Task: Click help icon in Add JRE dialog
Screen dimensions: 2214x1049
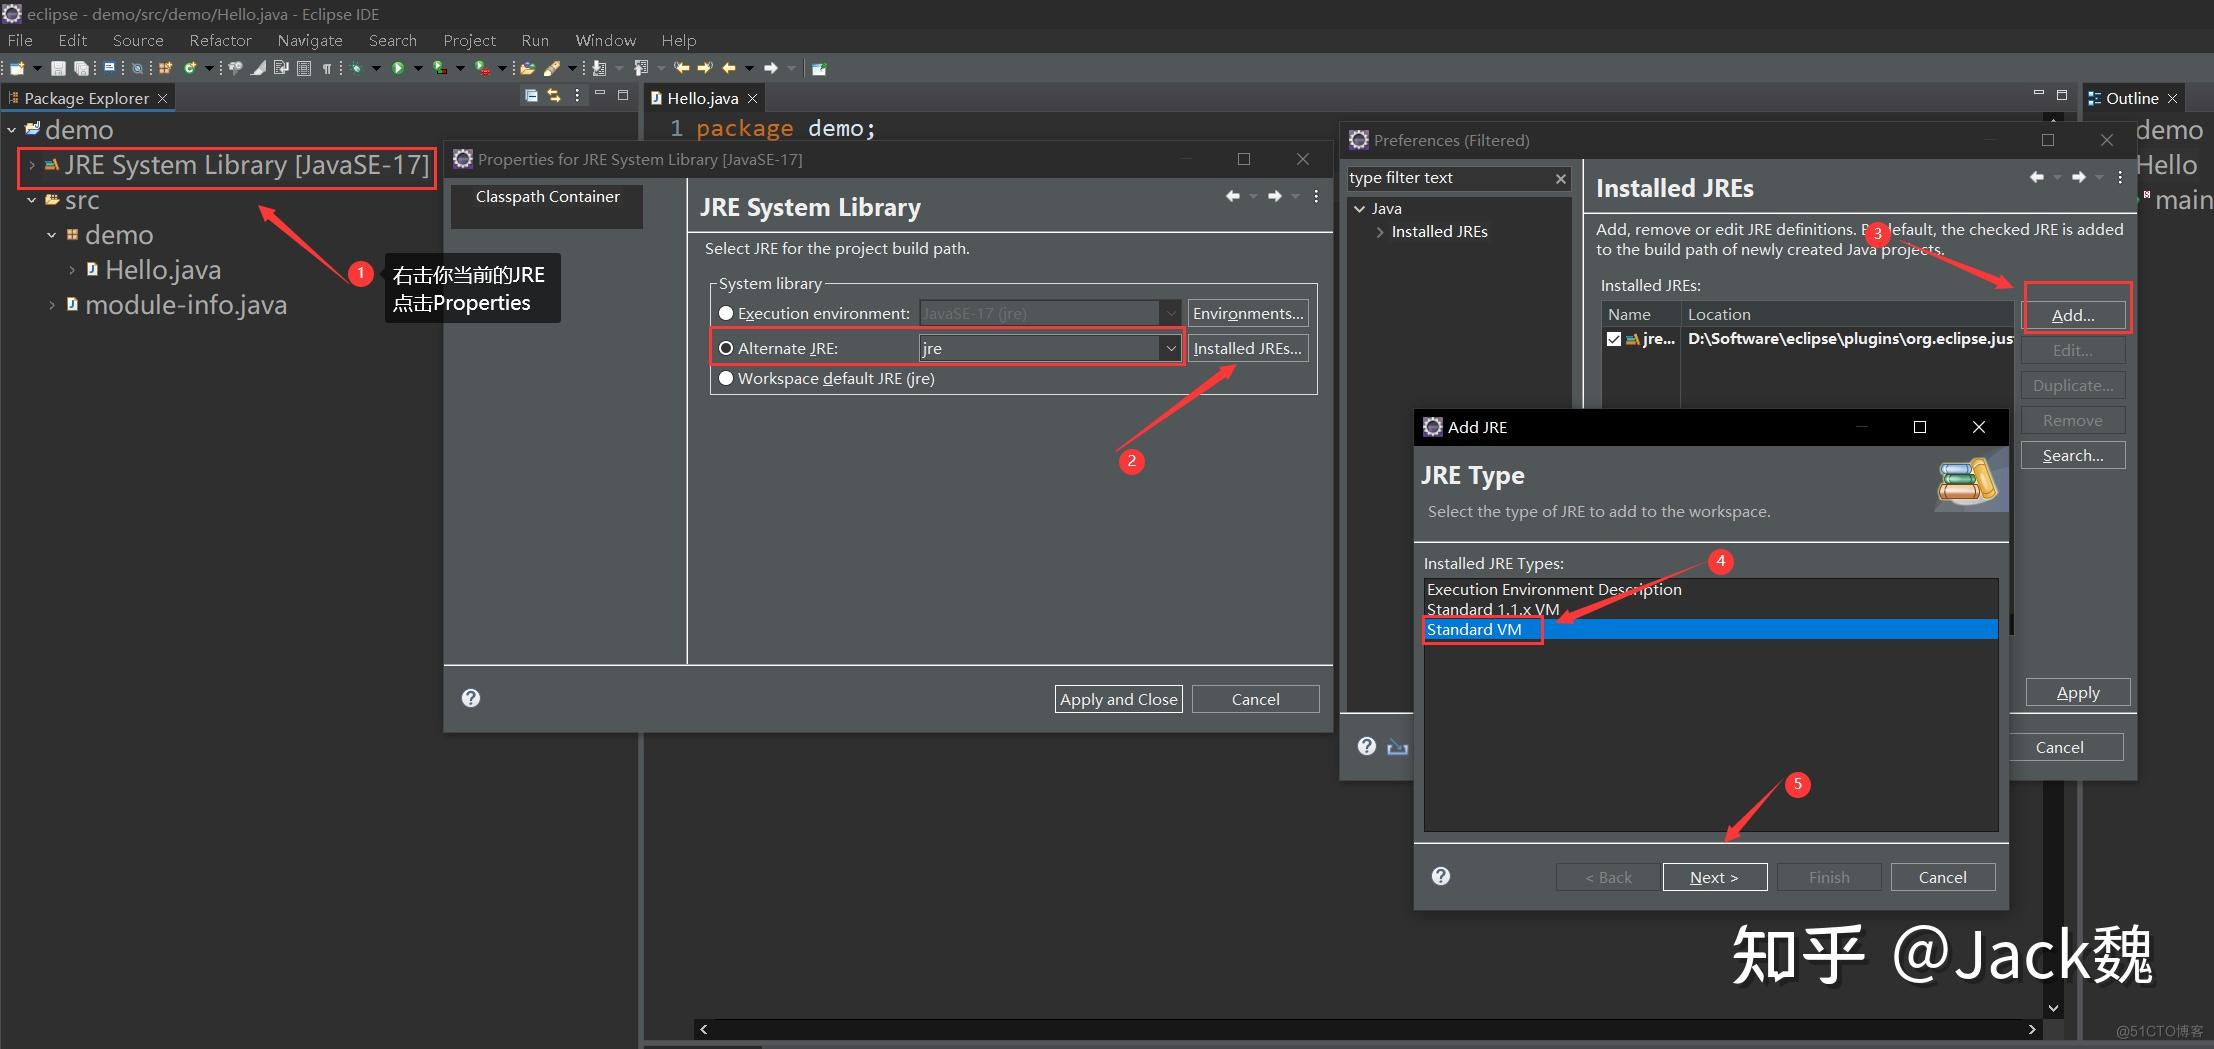Action: click(1441, 876)
